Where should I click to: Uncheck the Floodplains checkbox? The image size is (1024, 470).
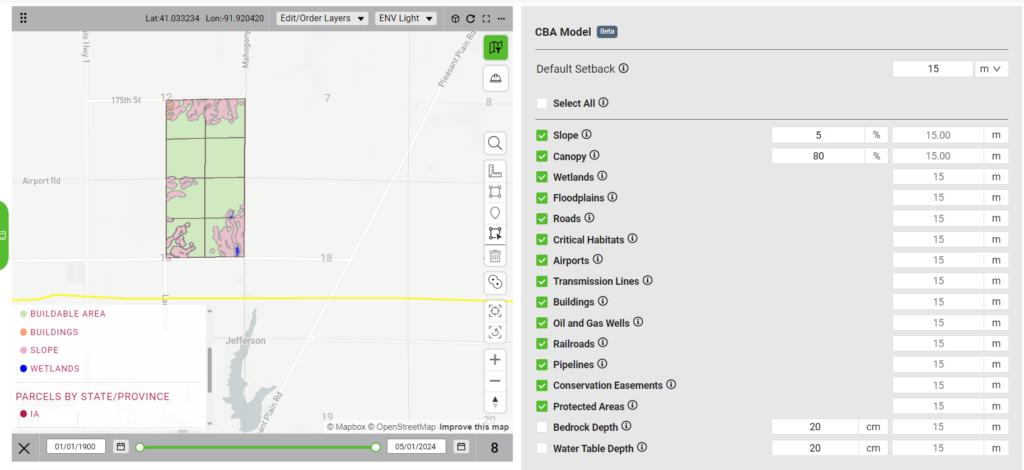[541, 197]
